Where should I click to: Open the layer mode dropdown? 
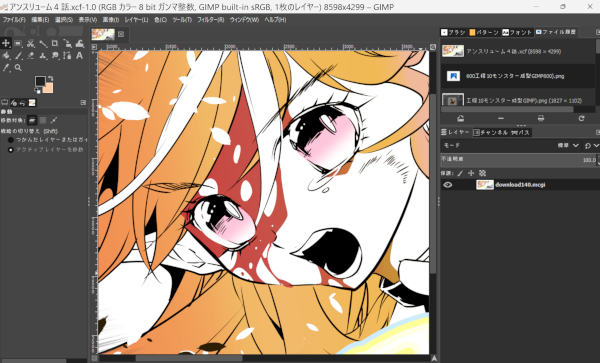511,145
